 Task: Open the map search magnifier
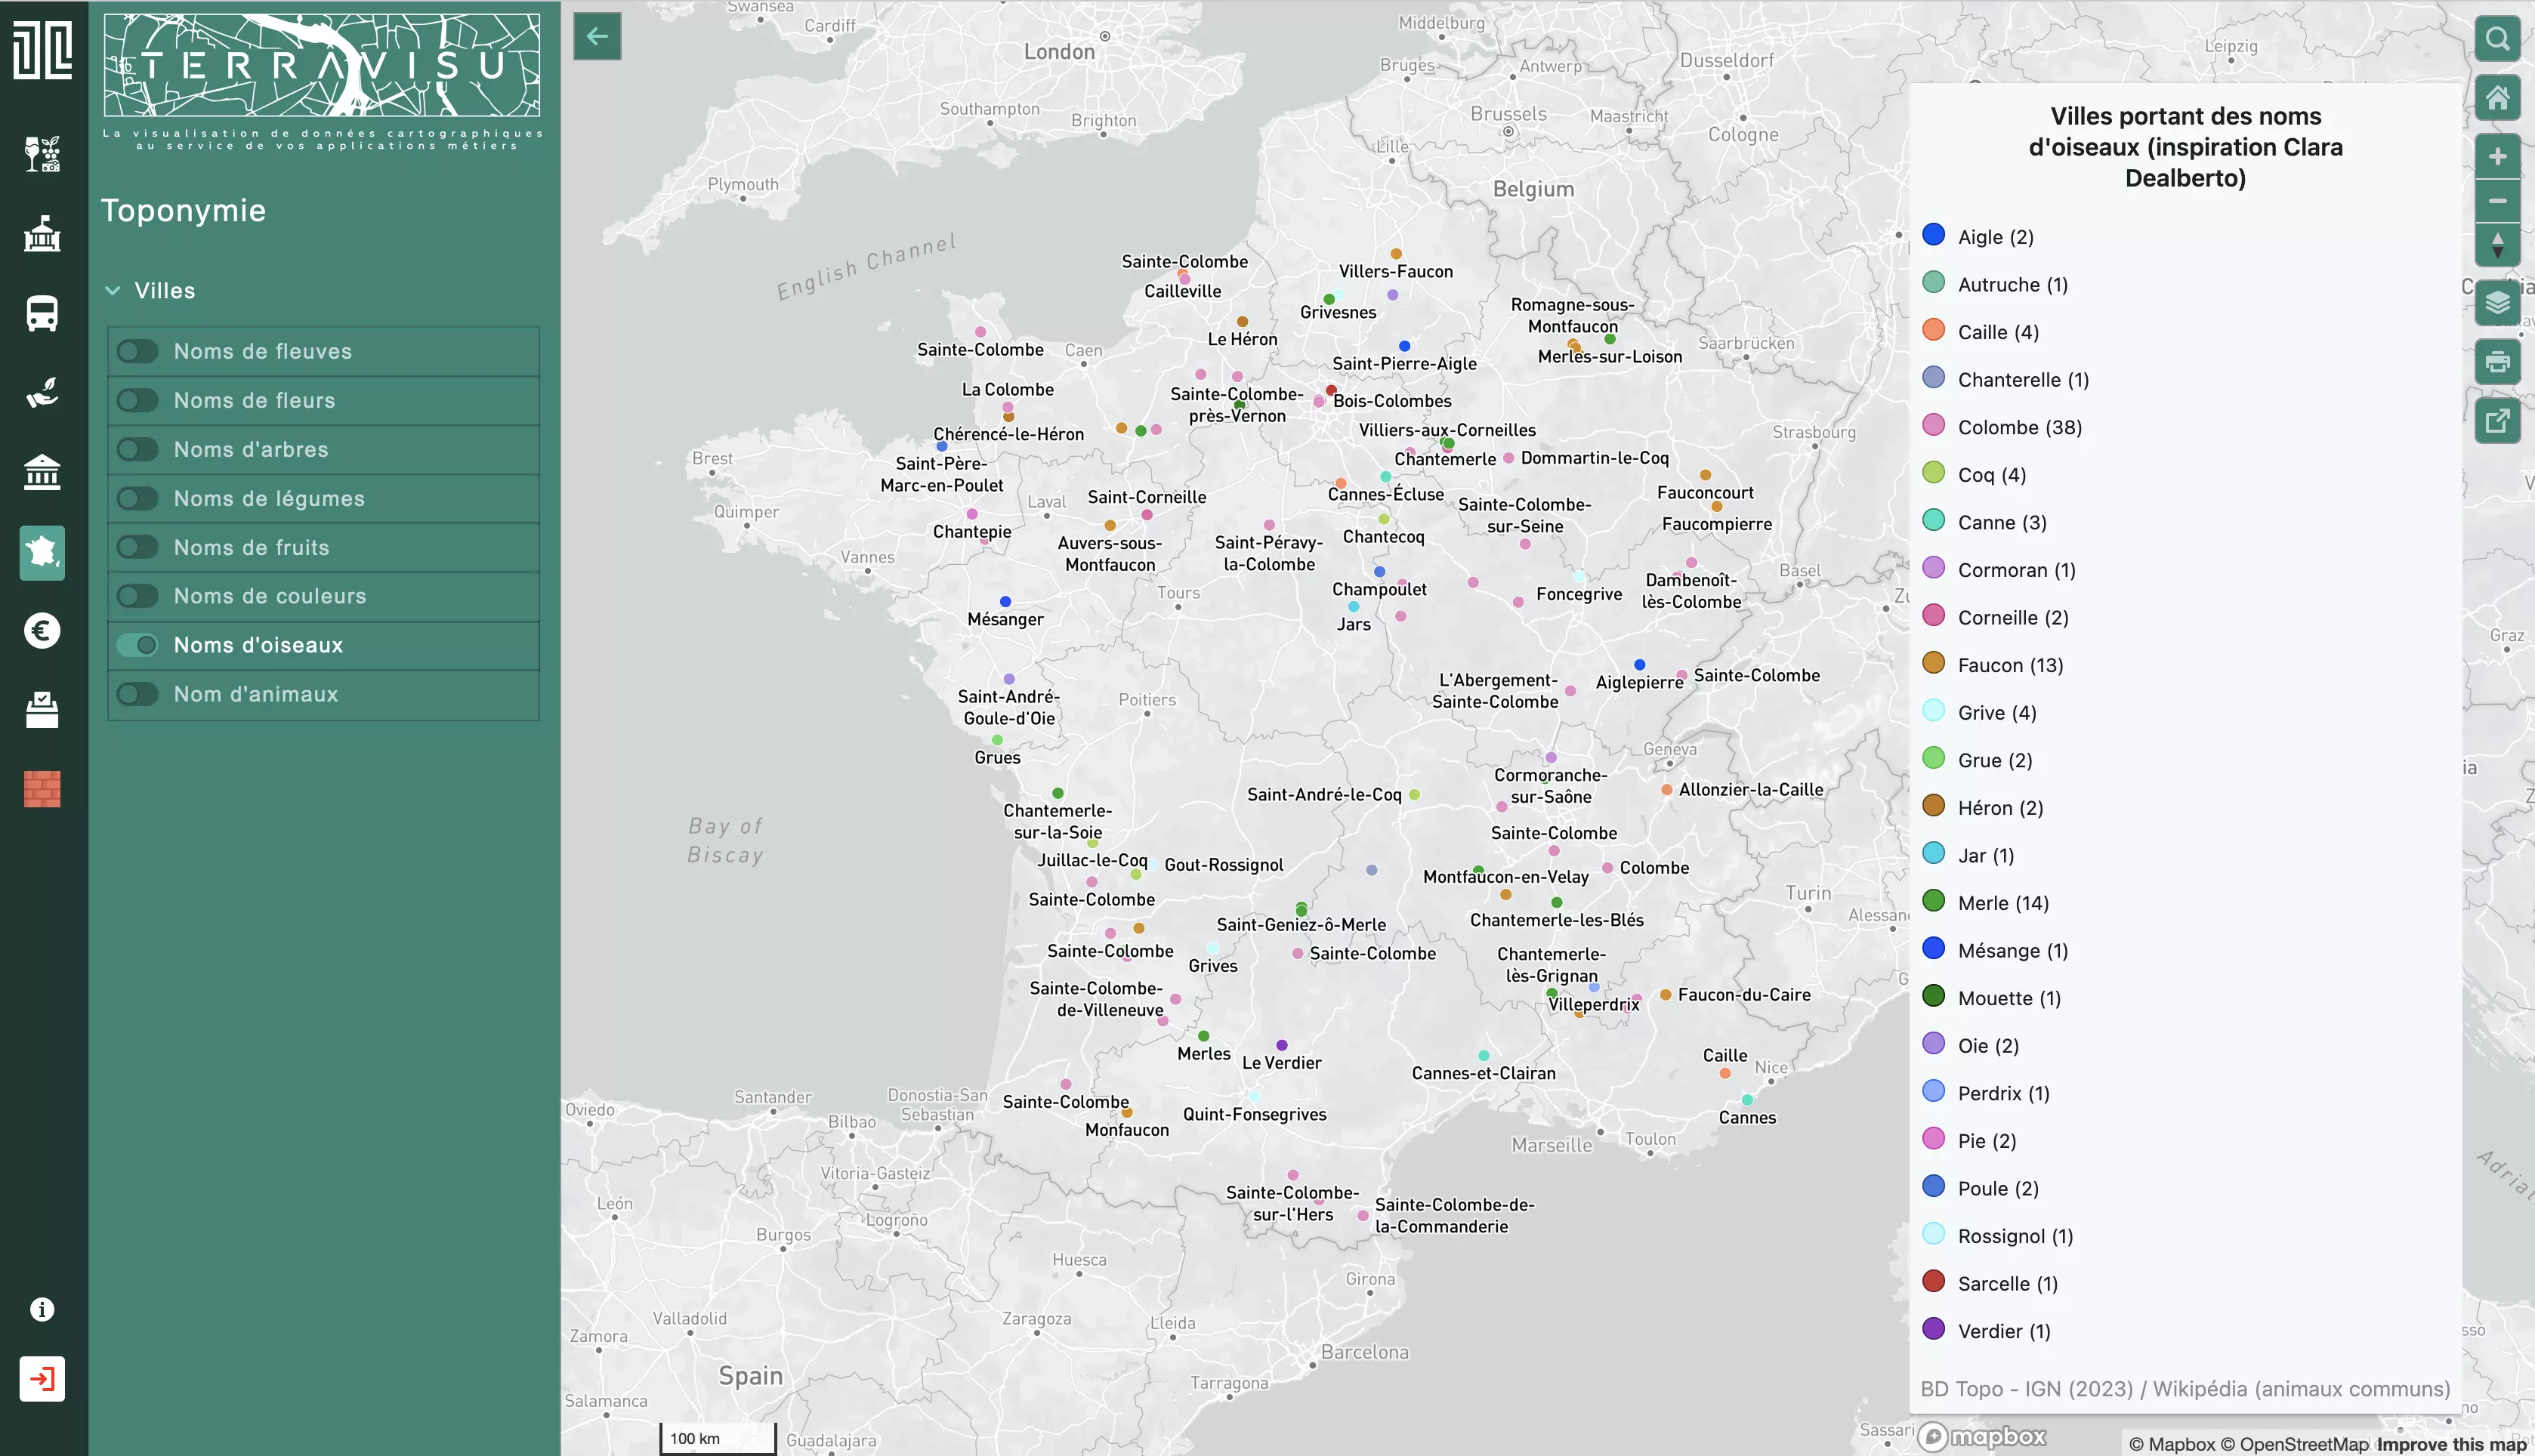click(x=2497, y=39)
